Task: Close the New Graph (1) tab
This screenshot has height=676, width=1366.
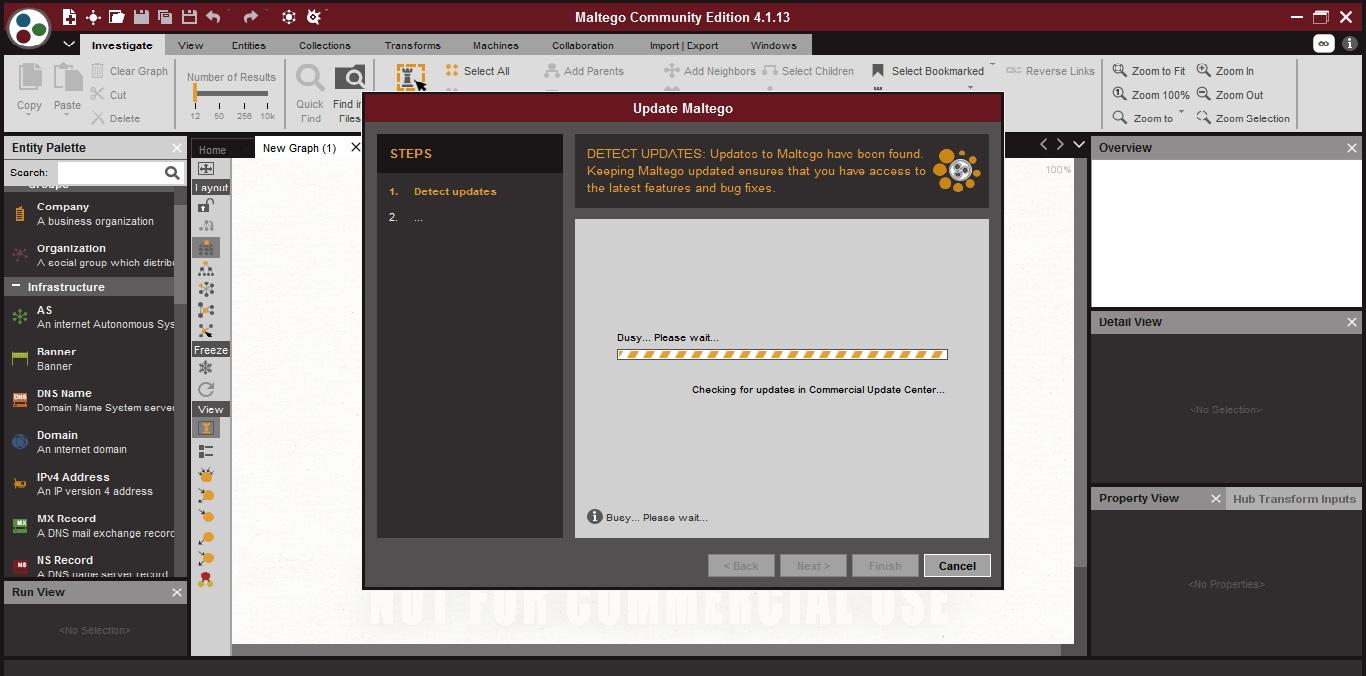Action: point(355,147)
